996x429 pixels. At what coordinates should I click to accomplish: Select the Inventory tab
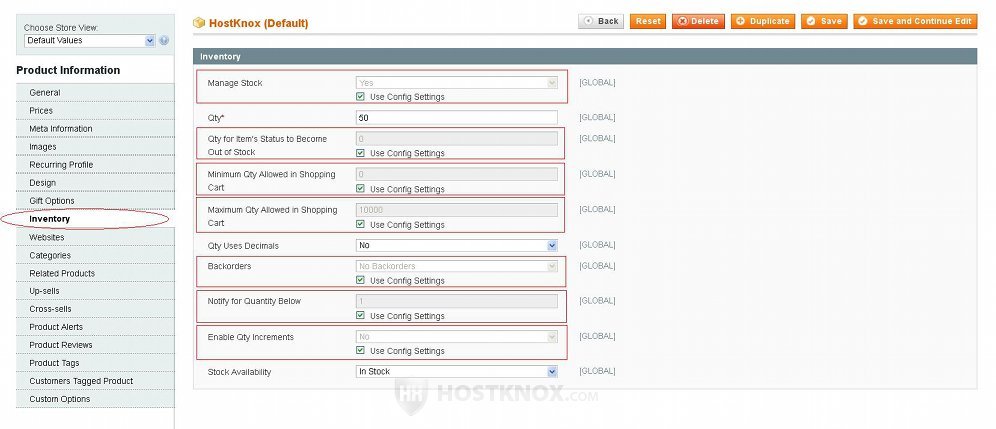click(95, 219)
